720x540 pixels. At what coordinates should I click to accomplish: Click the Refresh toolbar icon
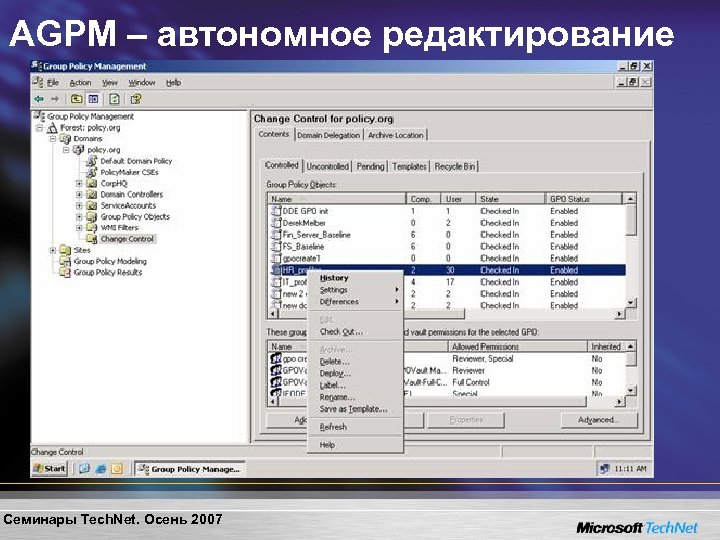[x=114, y=99]
